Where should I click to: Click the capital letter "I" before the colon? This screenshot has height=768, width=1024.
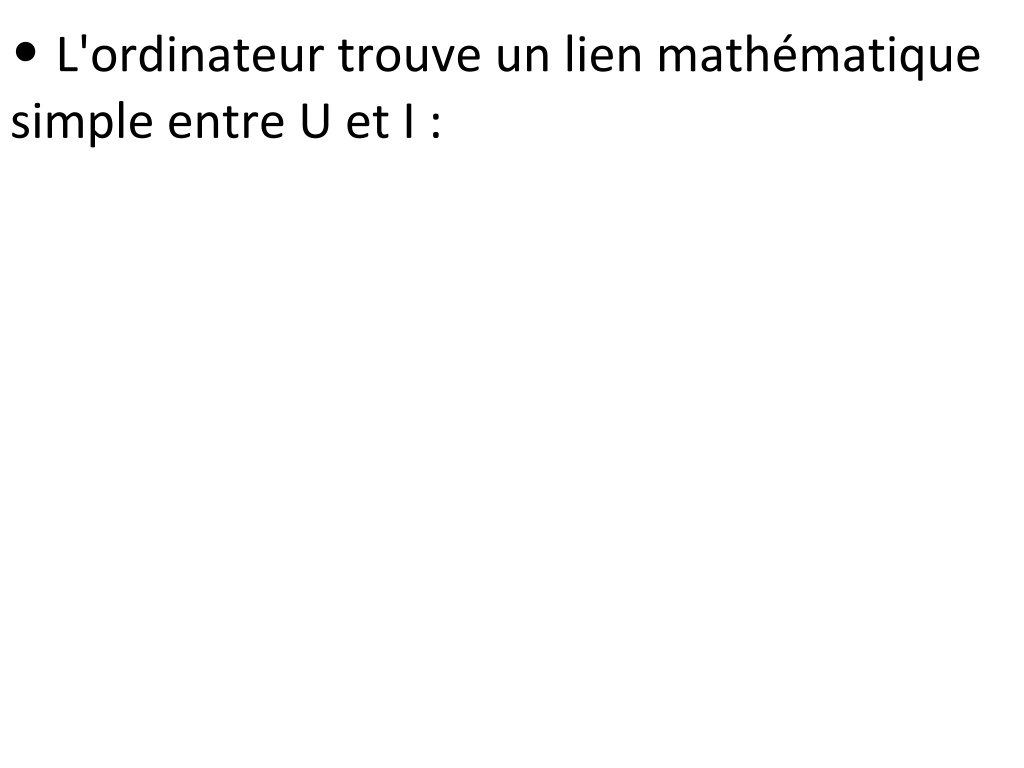[x=409, y=121]
